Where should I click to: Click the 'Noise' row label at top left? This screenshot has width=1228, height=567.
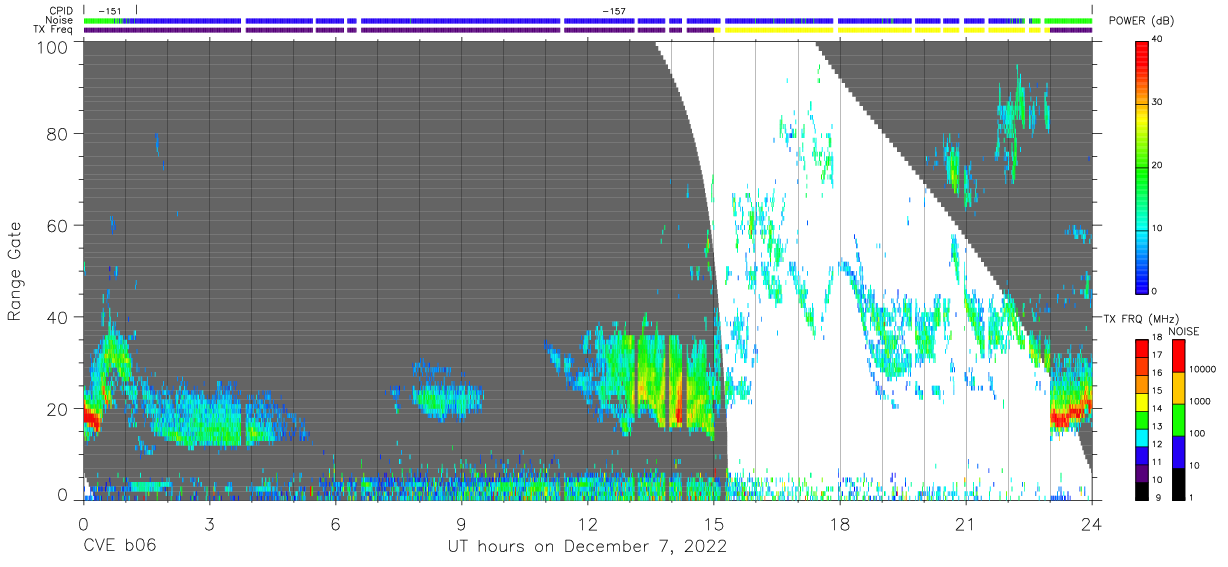click(x=60, y=20)
